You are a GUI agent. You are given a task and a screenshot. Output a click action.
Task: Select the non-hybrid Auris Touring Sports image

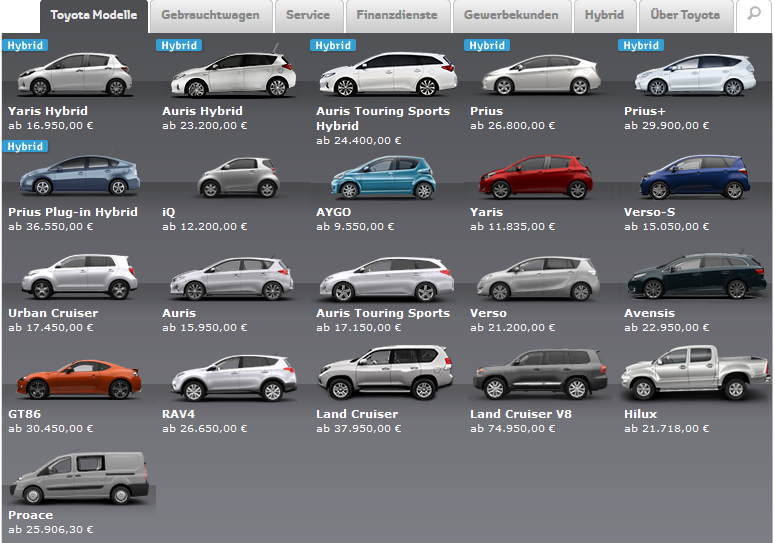coord(387,279)
